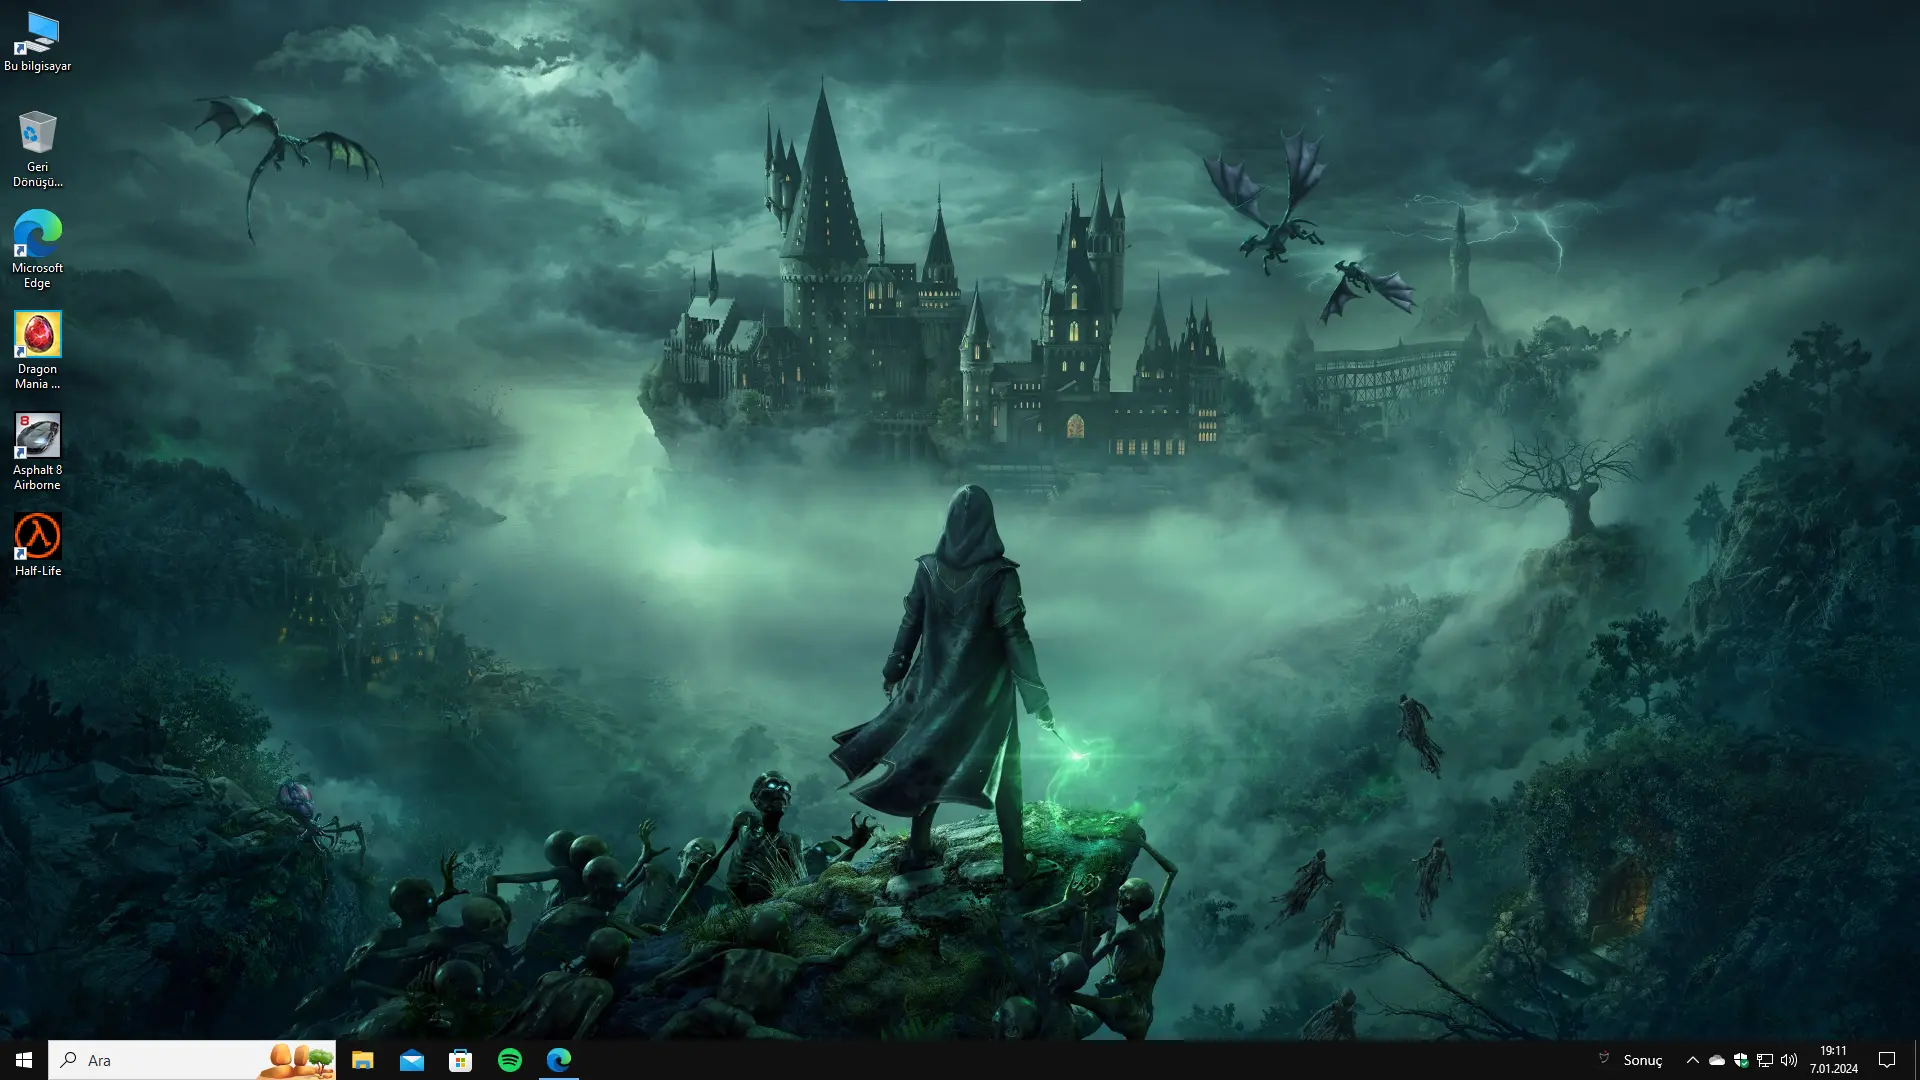1920x1080 pixels.
Task: Select the Geri Dönüşüm recycle bin icon
Action: [37, 149]
